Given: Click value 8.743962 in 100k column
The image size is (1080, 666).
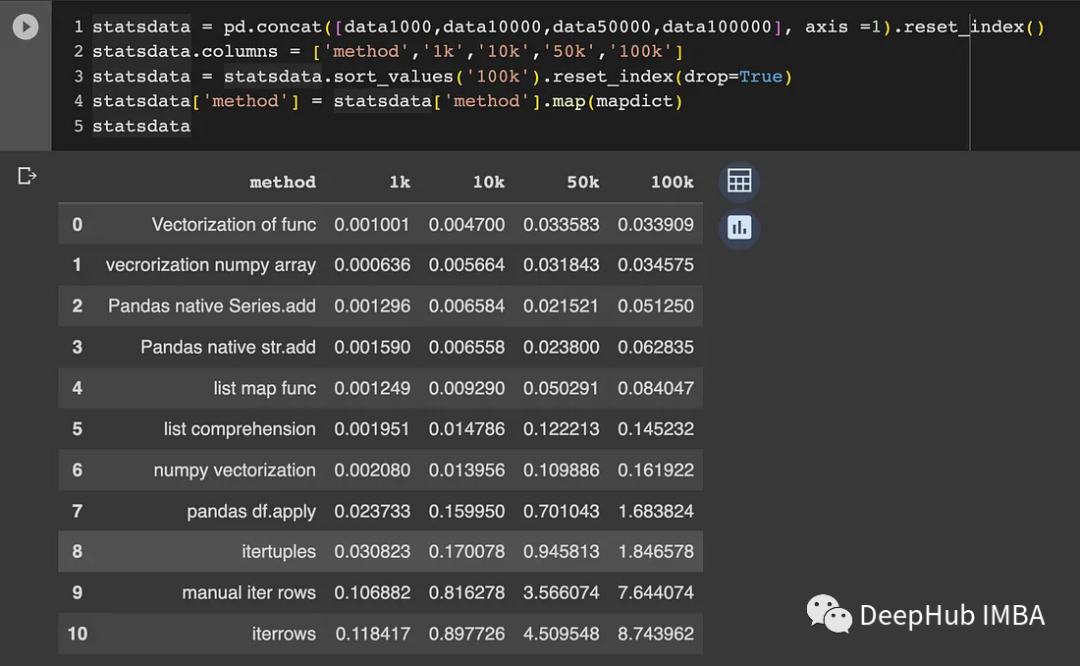Looking at the screenshot, I should (x=656, y=634).
